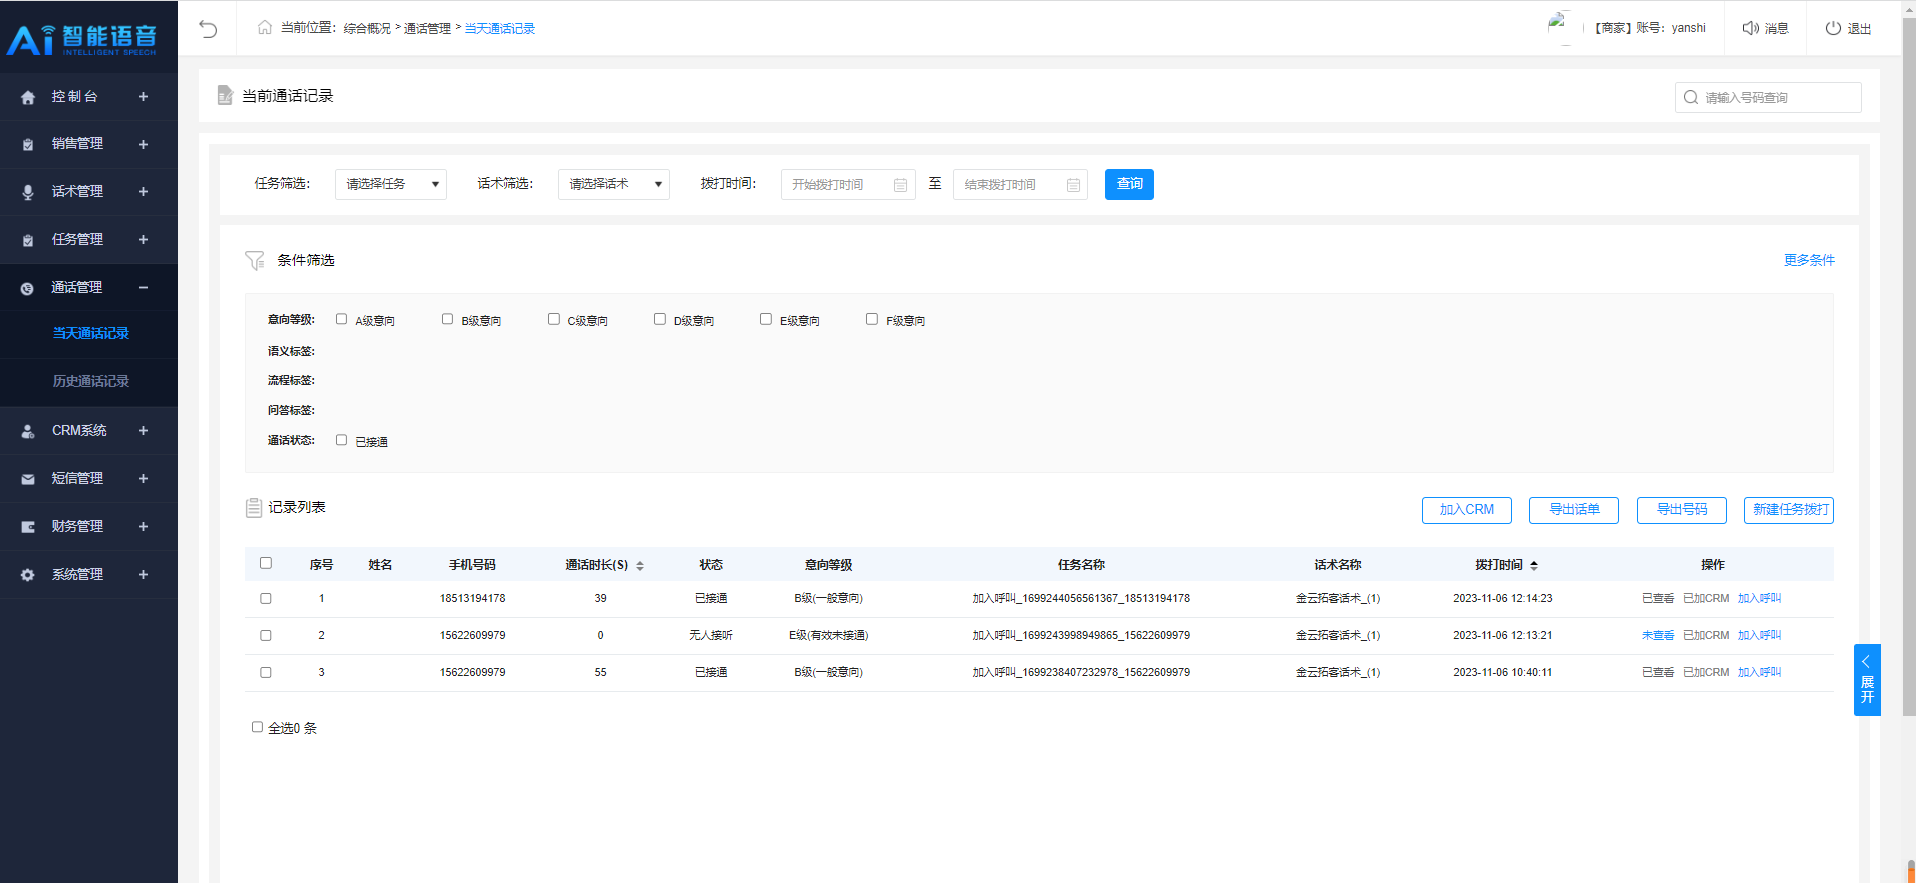Click the power icon to log out
This screenshot has width=1916, height=883.
(x=1833, y=28)
